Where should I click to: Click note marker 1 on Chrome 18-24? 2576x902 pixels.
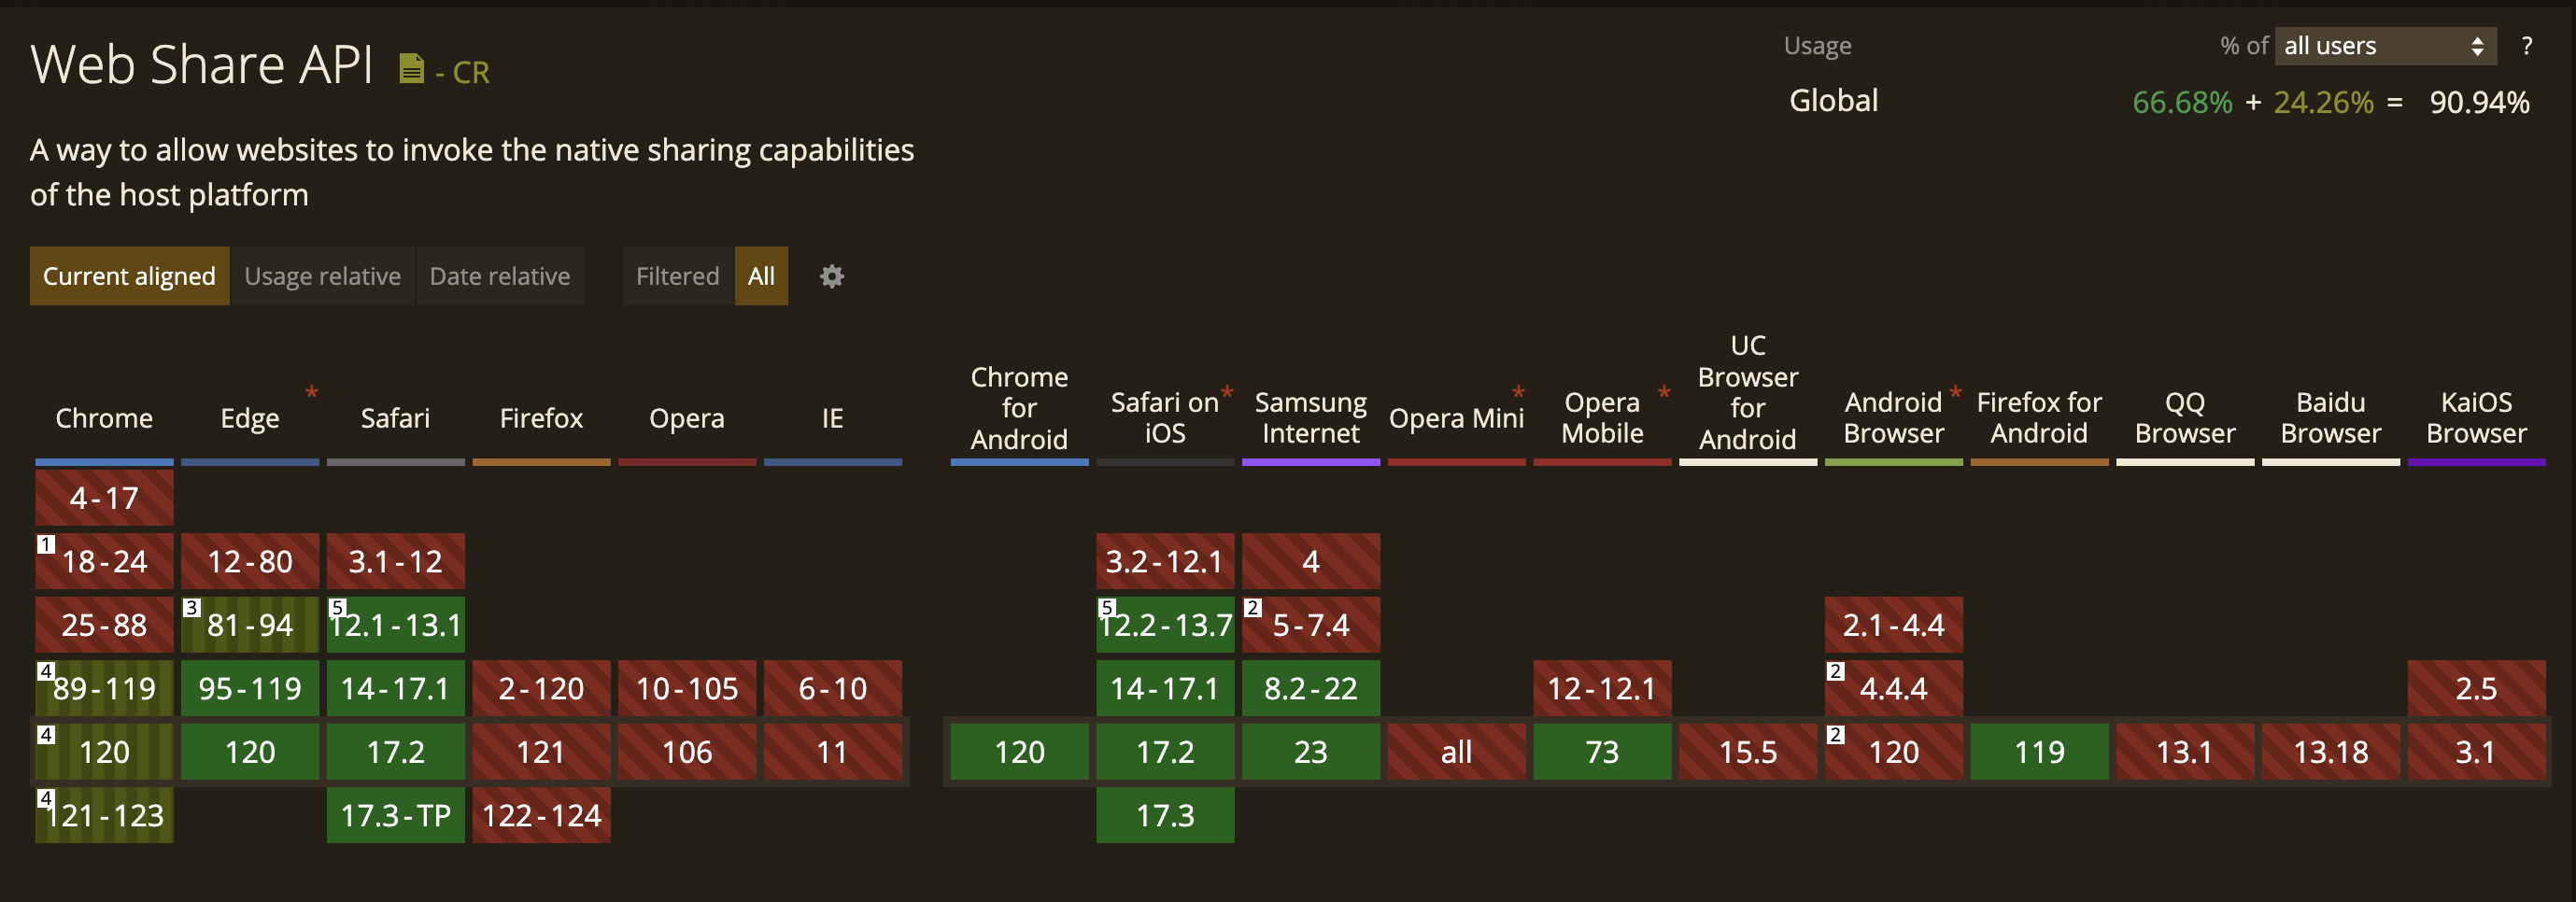[45, 544]
